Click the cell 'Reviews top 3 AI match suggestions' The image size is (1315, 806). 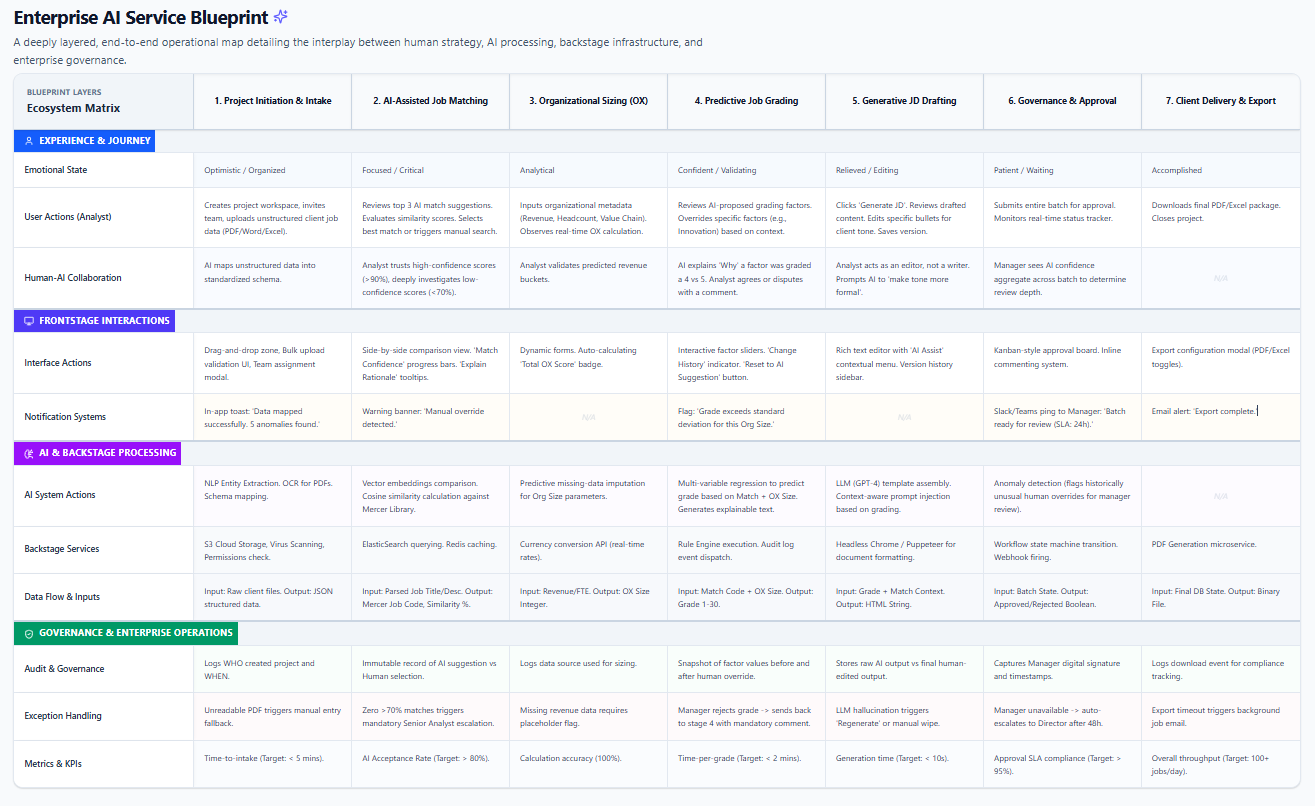(x=430, y=217)
